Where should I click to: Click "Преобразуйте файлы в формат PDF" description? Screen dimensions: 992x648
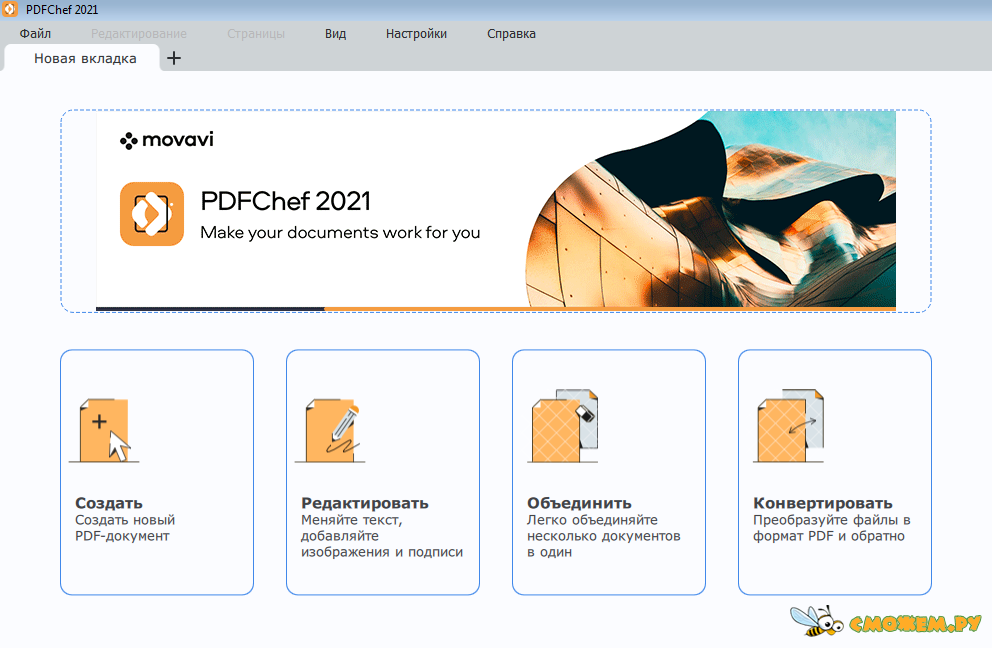831,528
